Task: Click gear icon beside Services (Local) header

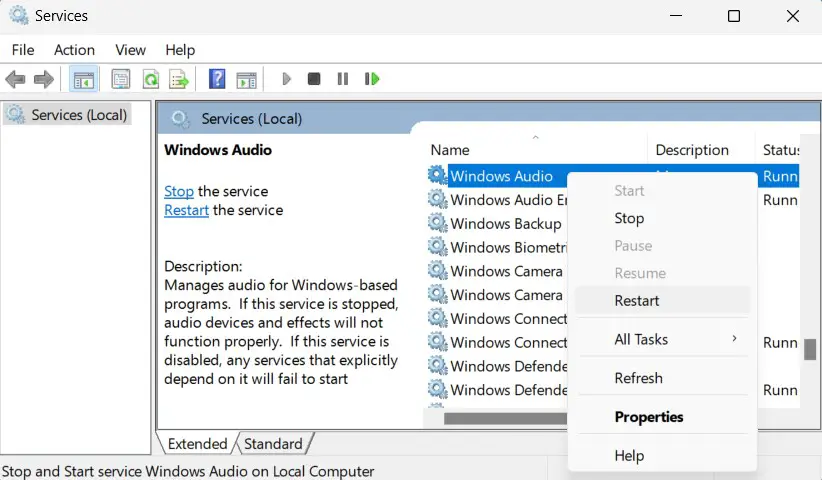Action: (x=180, y=119)
